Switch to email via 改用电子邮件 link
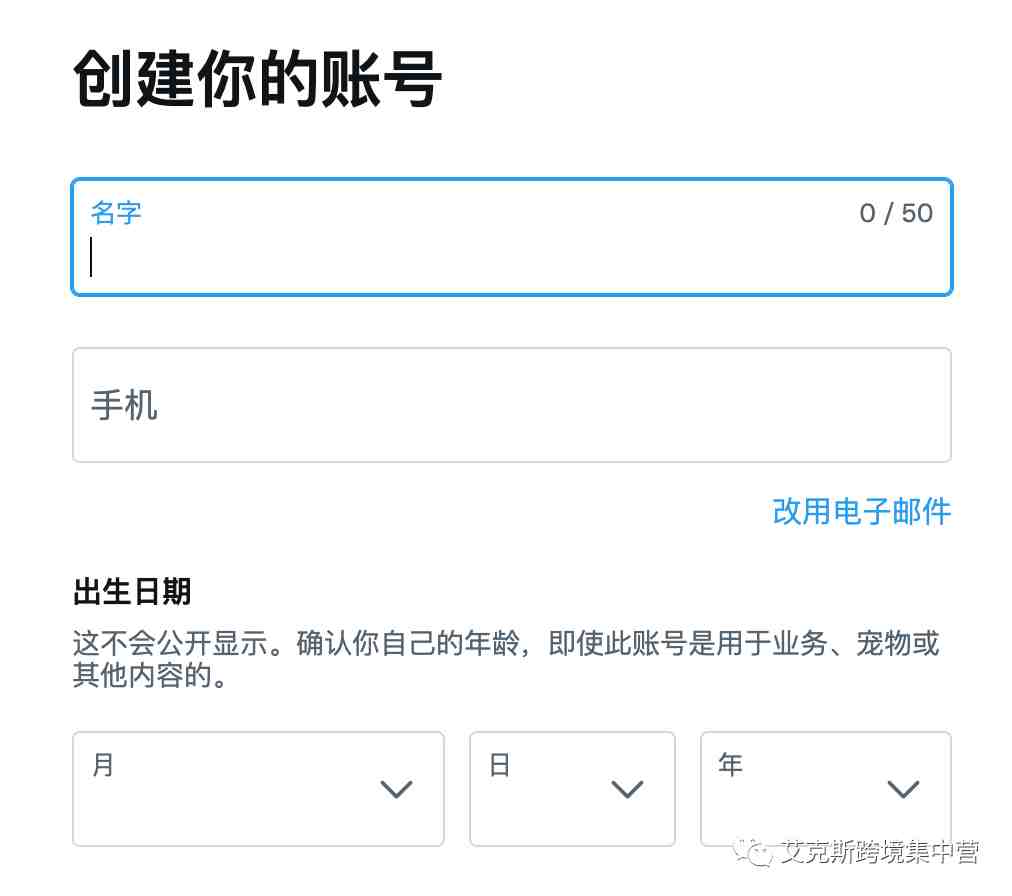Viewport: 1012px width, 896px height. pos(862,511)
